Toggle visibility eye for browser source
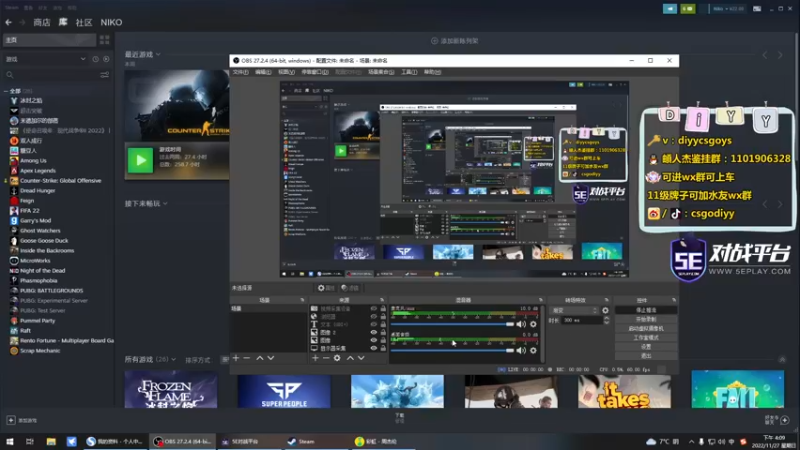Image resolution: width=800 pixels, height=450 pixels. pos(373,316)
